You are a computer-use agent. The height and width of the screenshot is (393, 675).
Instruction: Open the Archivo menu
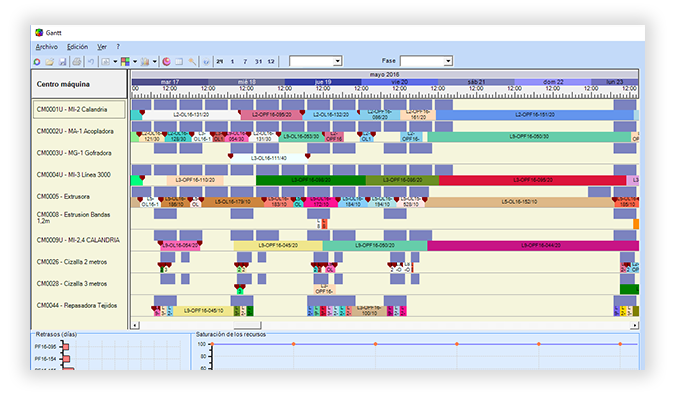point(46,46)
